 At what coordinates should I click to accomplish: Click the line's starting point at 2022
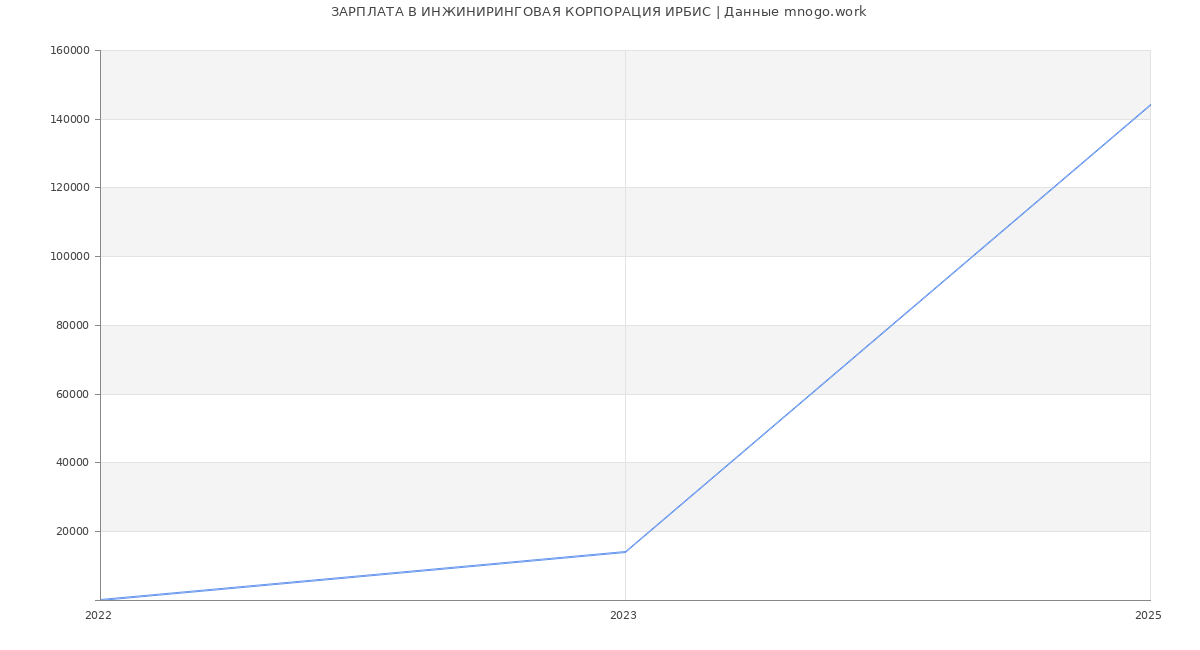[101, 600]
